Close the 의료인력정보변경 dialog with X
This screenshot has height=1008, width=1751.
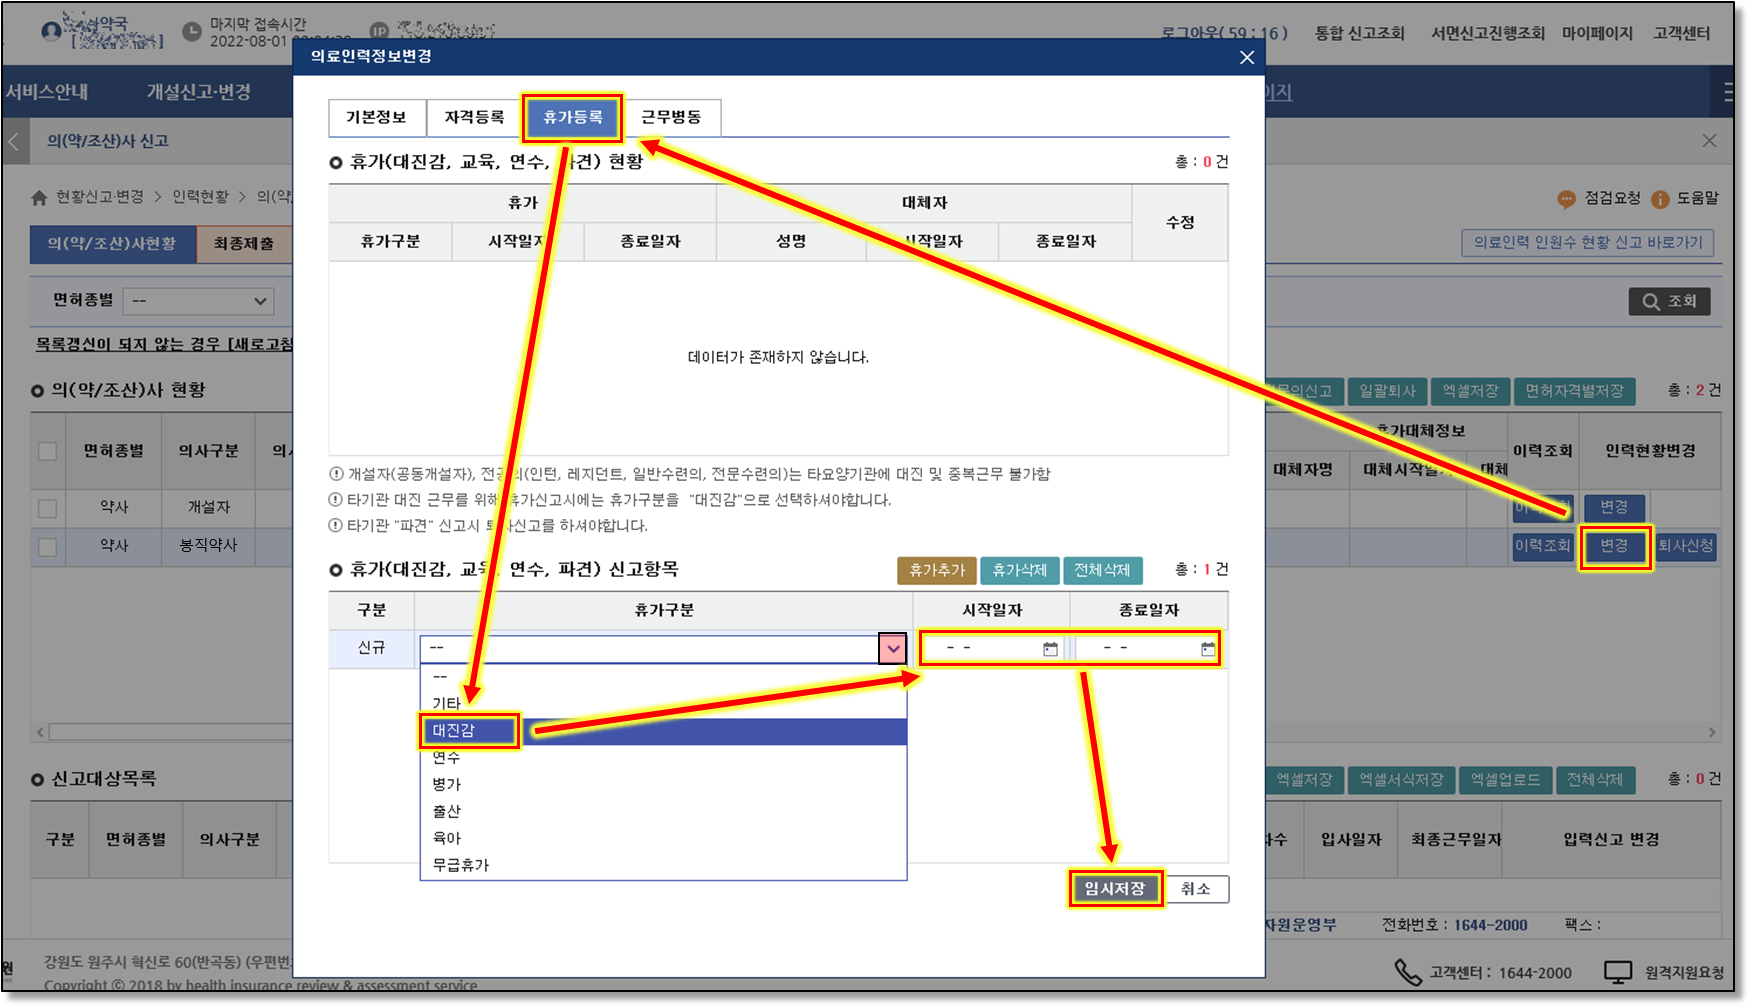pyautogui.click(x=1246, y=57)
